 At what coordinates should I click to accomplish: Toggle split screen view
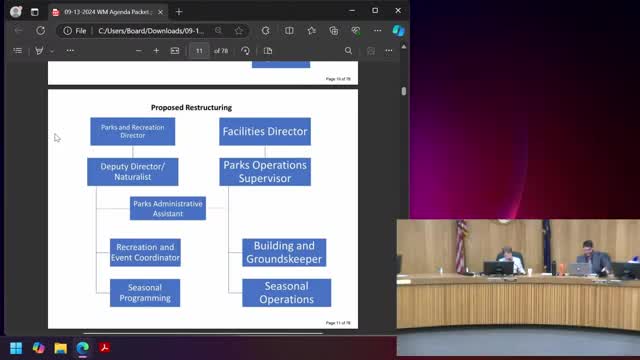tap(289, 31)
